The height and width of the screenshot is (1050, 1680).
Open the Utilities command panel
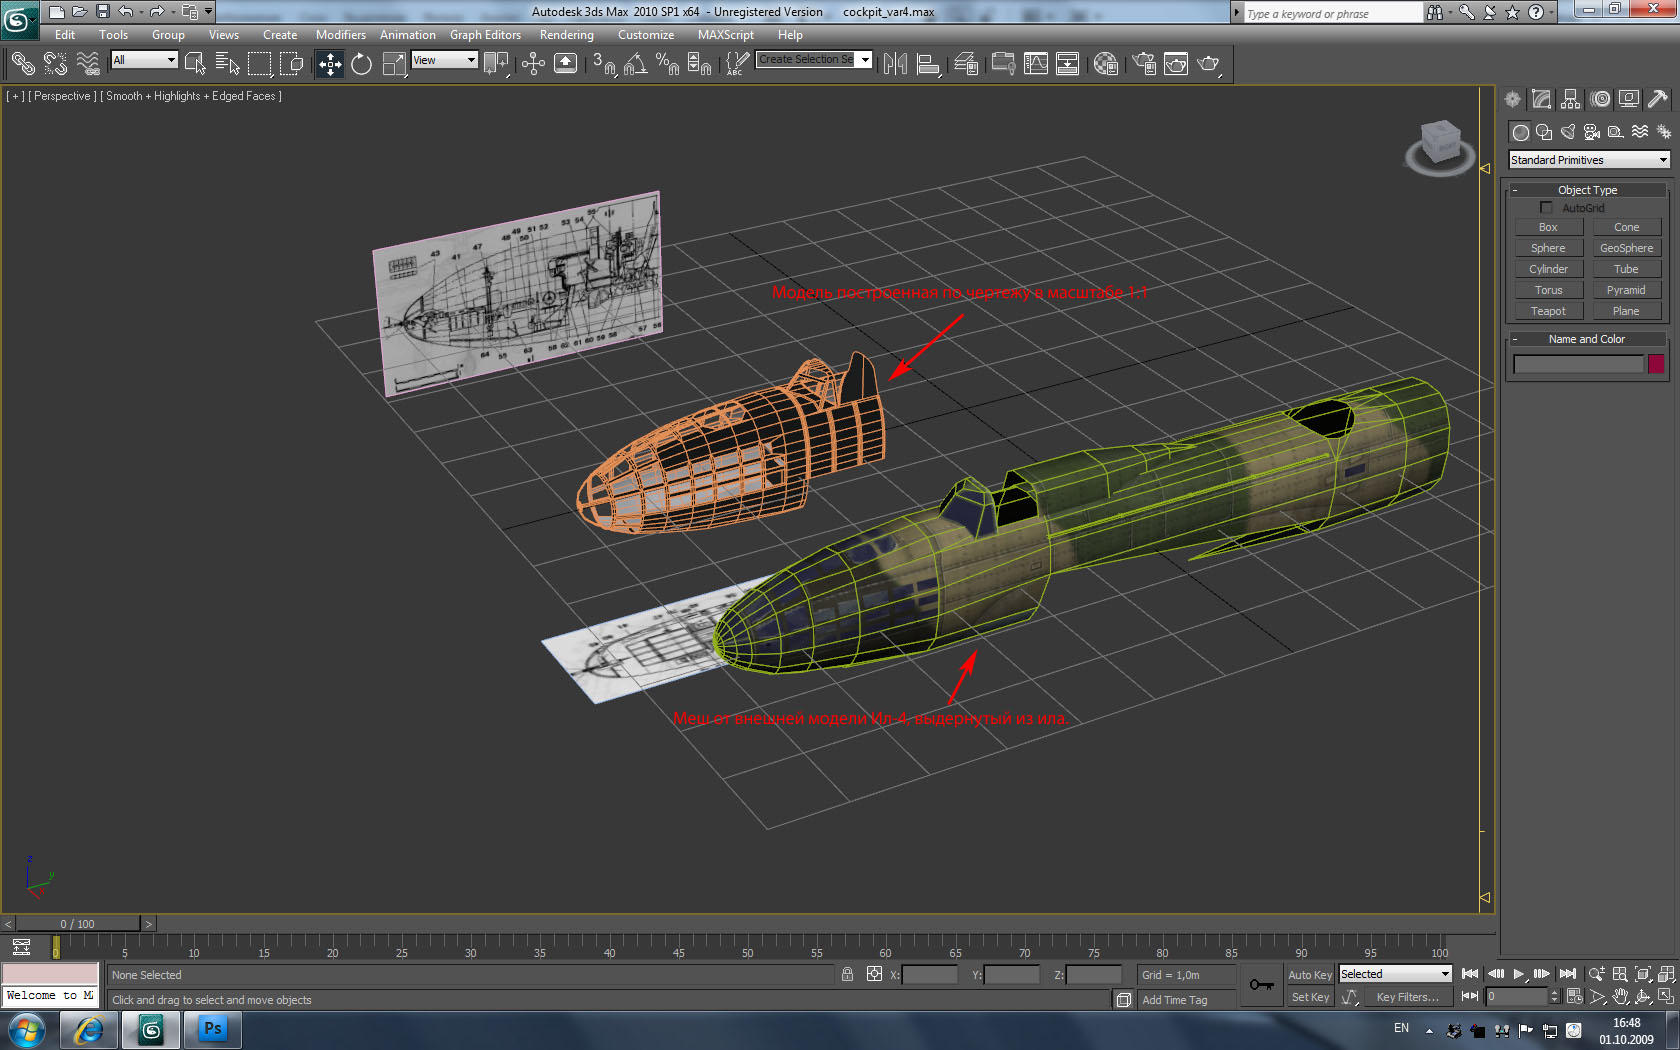pos(1657,99)
